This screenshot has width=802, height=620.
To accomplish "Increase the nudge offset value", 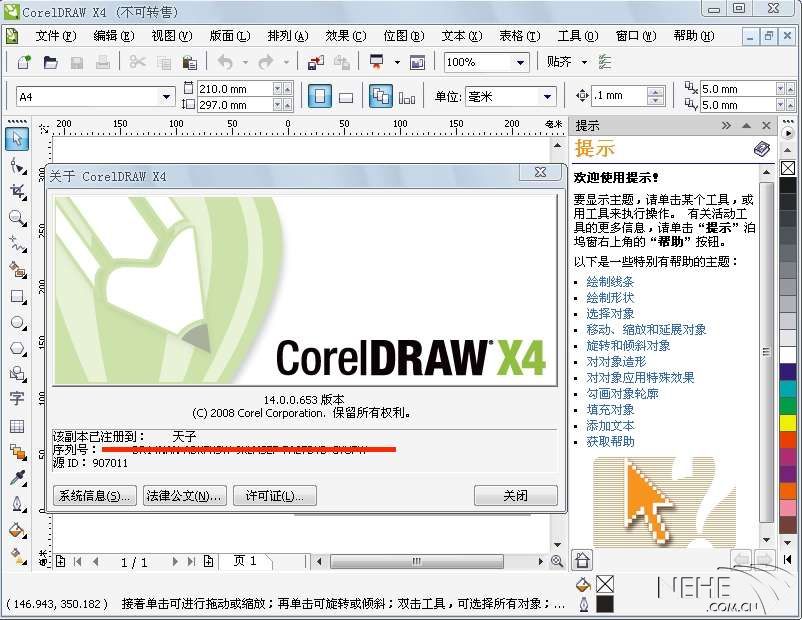I will 655,92.
